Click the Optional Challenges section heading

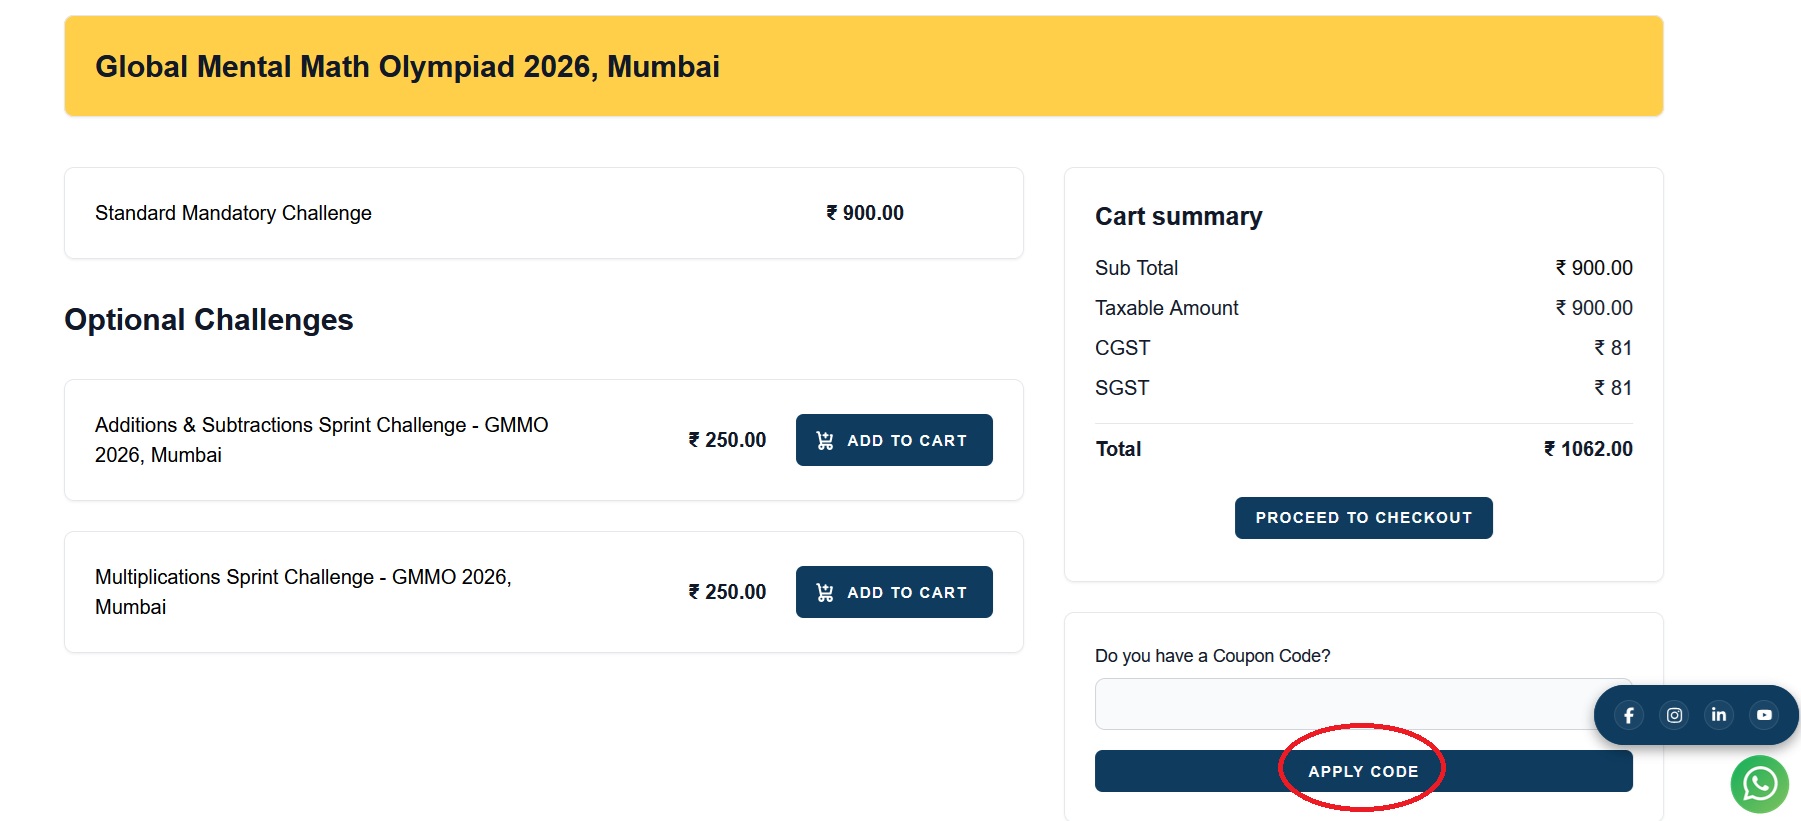(x=209, y=320)
